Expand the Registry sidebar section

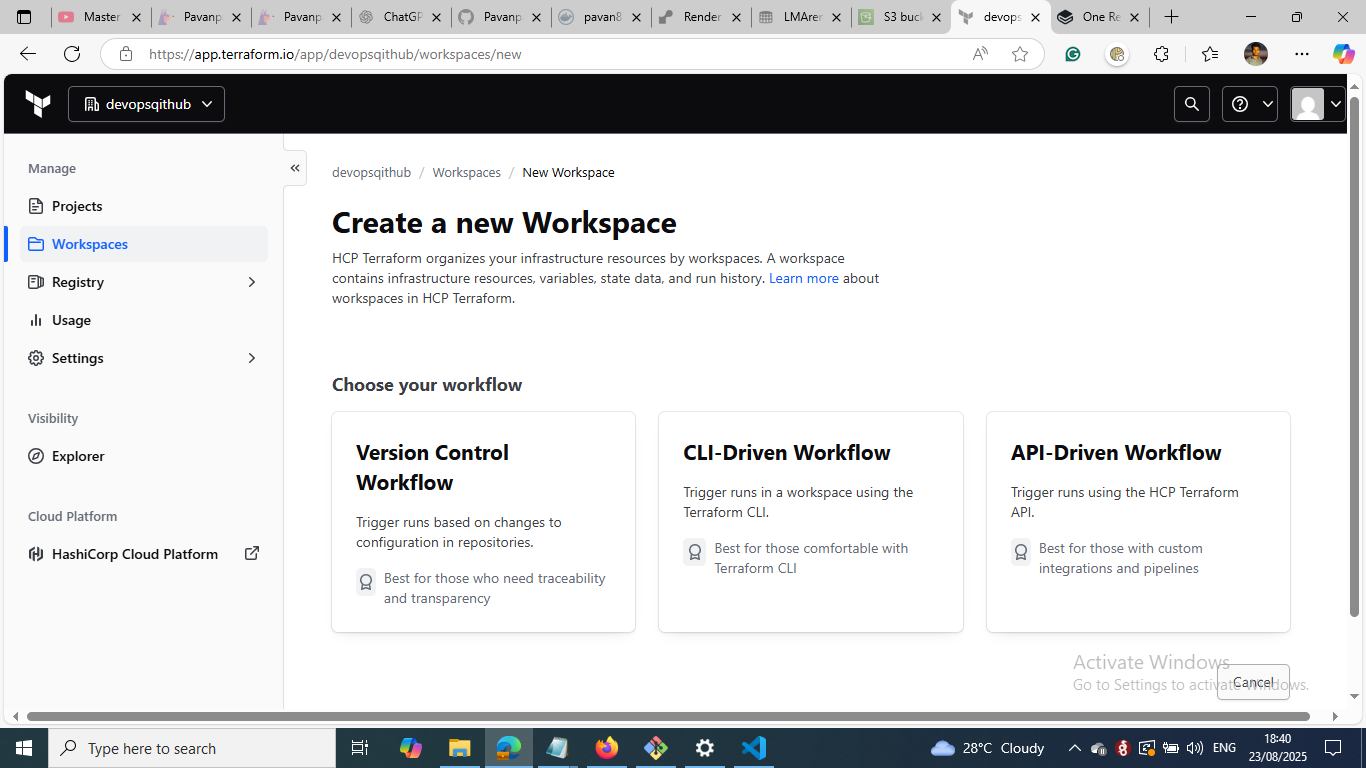[251, 282]
